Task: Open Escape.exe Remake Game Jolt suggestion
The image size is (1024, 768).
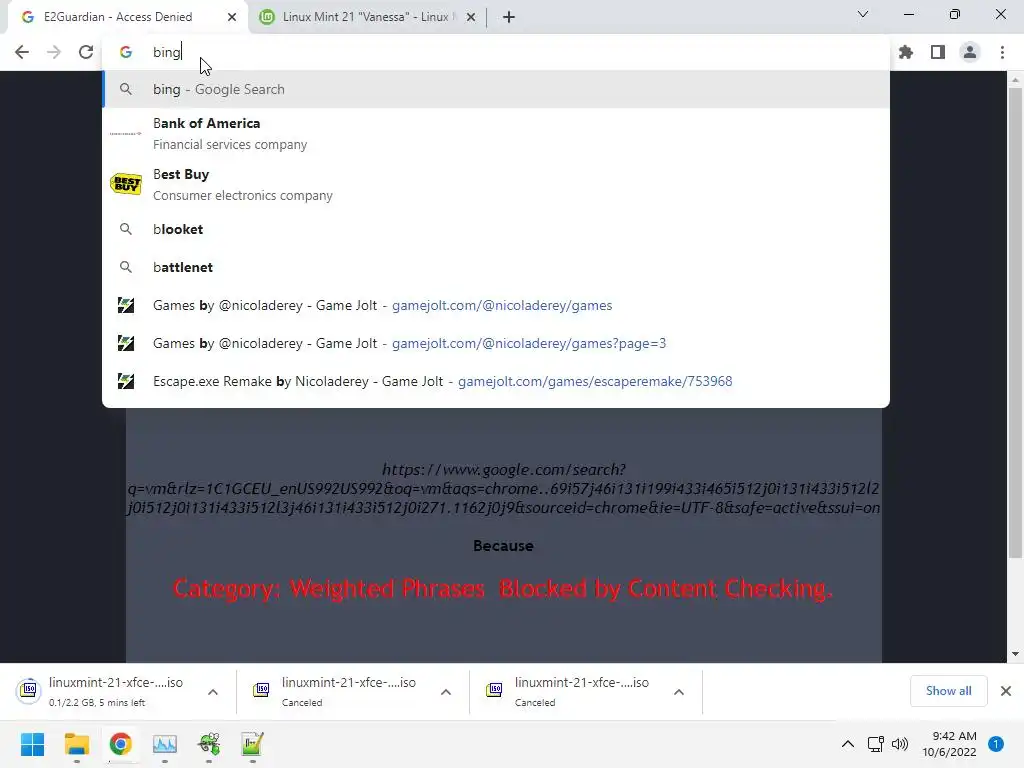Action: pos(496,381)
